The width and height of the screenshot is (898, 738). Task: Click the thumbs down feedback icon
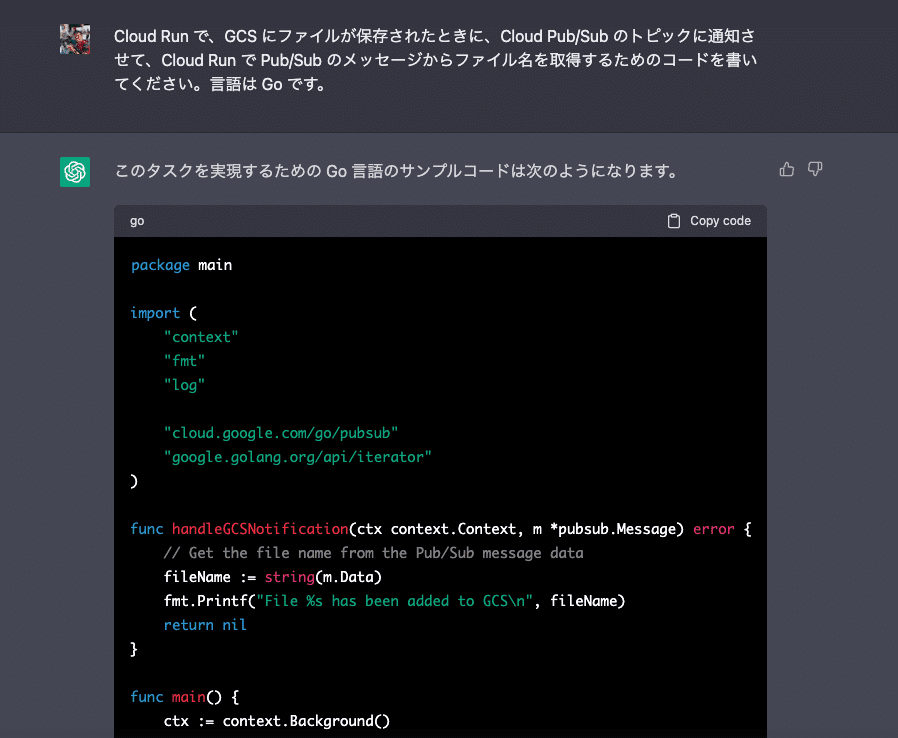[x=815, y=170]
